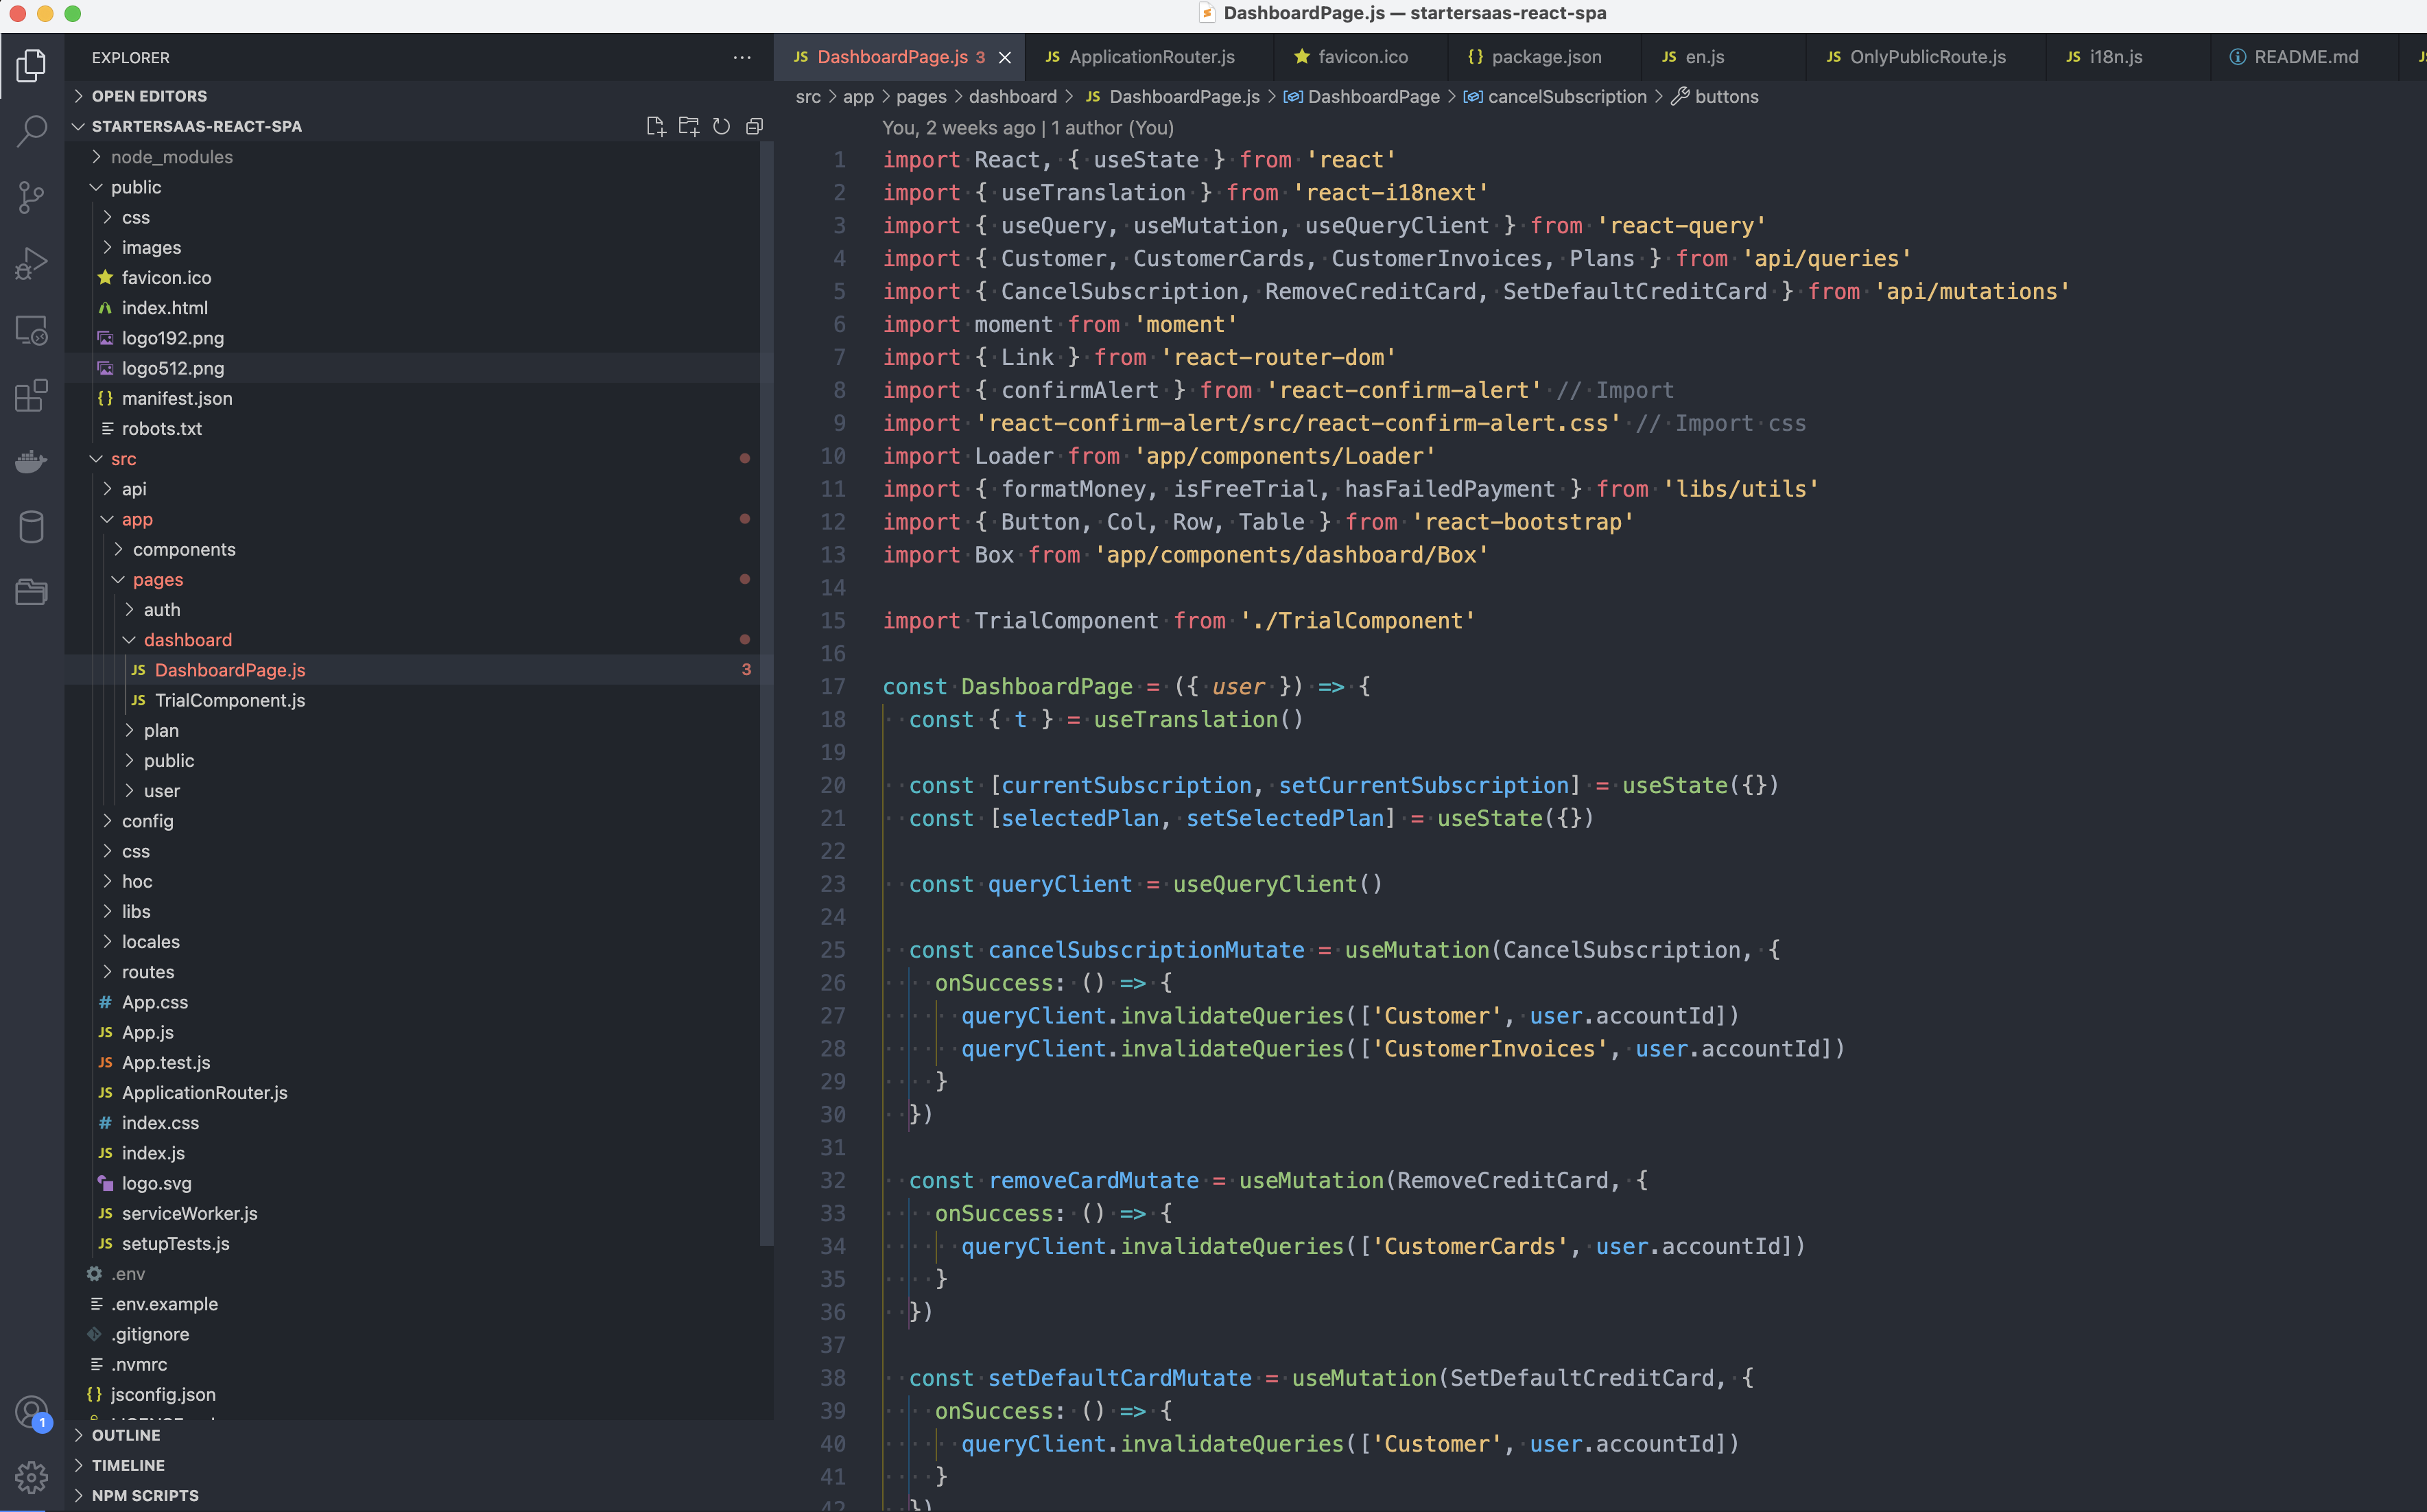Collapse all folders in explorer
The height and width of the screenshot is (1512, 2427).
click(754, 126)
